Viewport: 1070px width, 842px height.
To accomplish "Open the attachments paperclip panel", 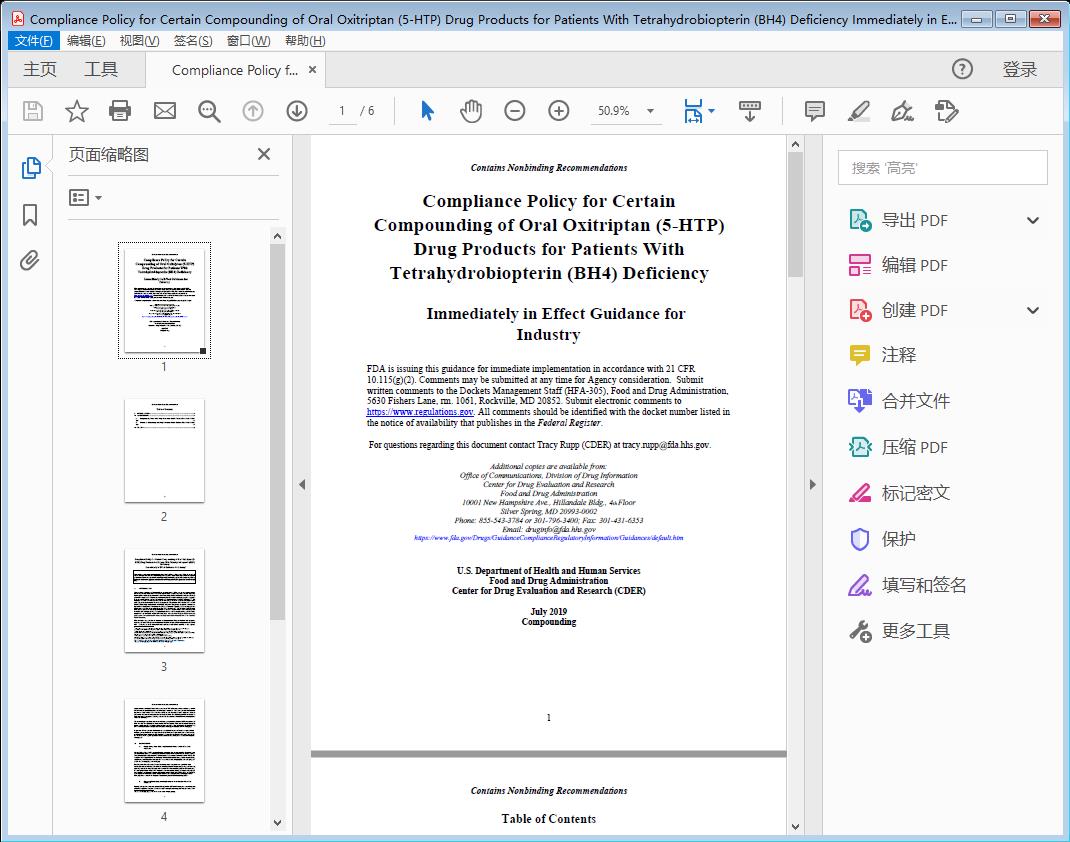I will click(x=29, y=260).
